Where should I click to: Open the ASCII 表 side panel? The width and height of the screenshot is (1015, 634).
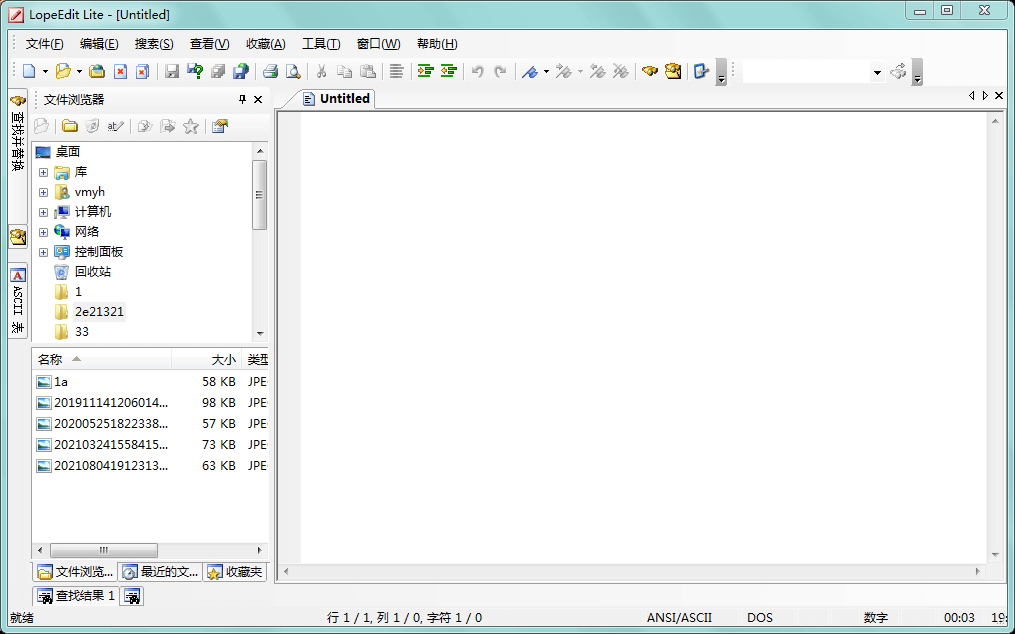18,300
